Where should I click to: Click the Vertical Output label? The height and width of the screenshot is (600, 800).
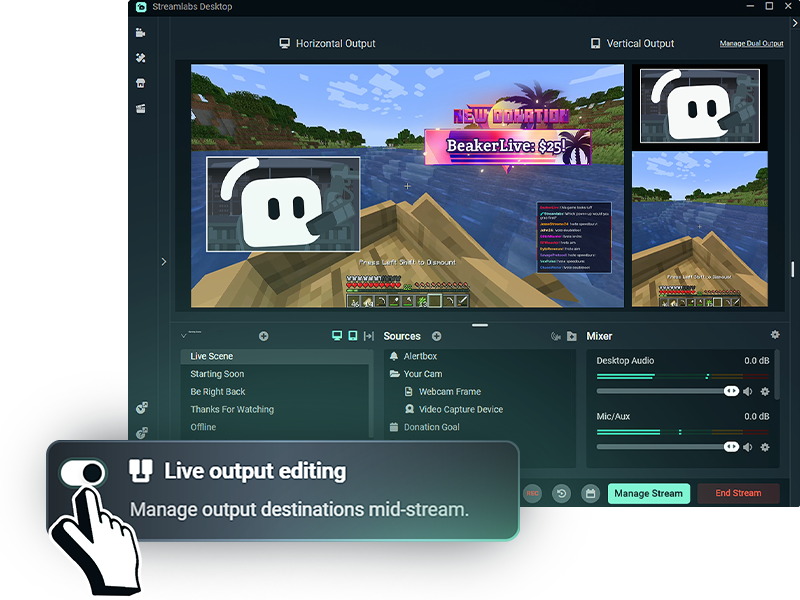coord(640,43)
